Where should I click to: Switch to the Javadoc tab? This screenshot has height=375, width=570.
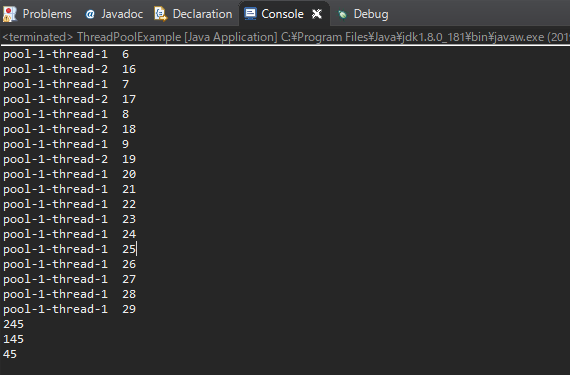click(x=114, y=14)
